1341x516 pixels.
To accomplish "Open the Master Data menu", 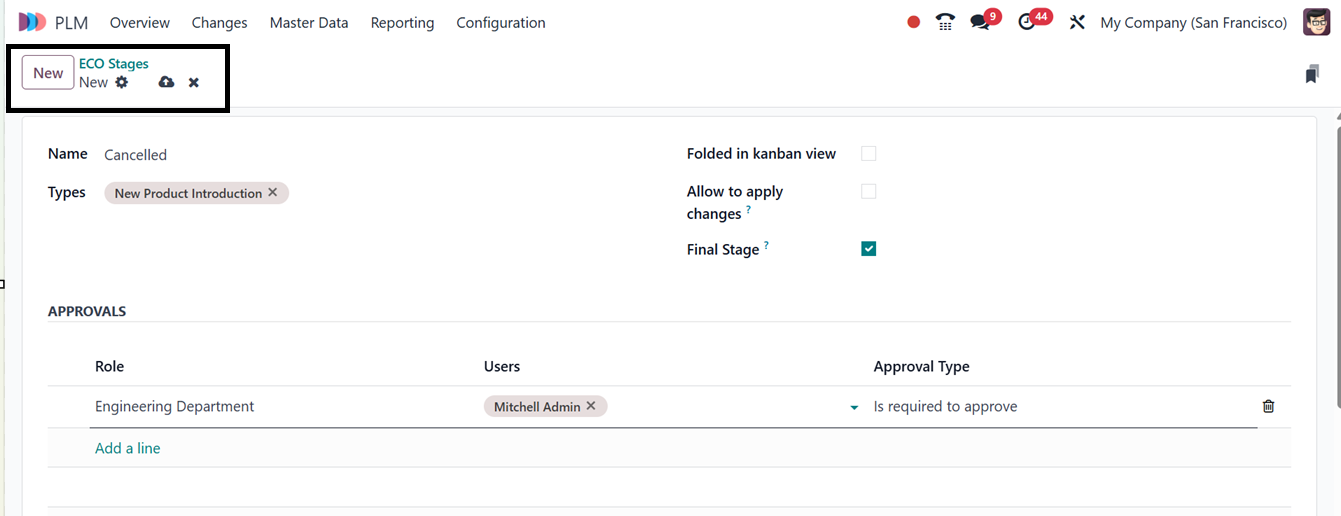I will coord(309,22).
